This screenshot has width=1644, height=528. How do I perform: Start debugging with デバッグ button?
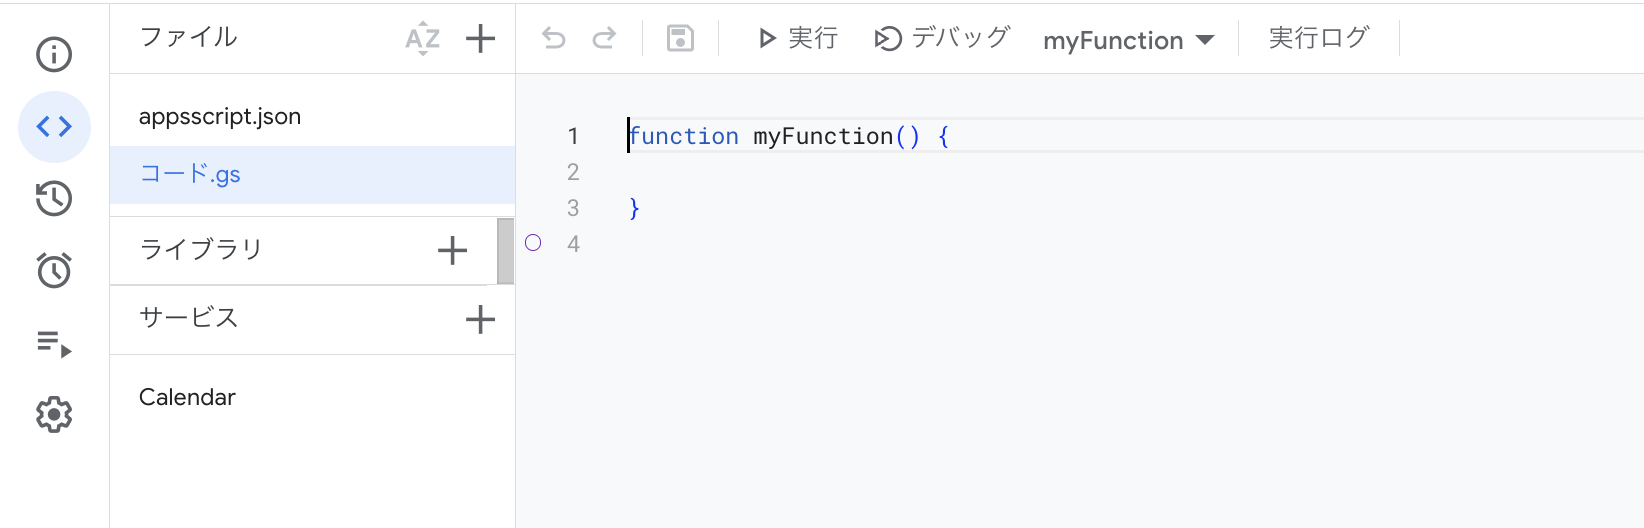point(942,39)
